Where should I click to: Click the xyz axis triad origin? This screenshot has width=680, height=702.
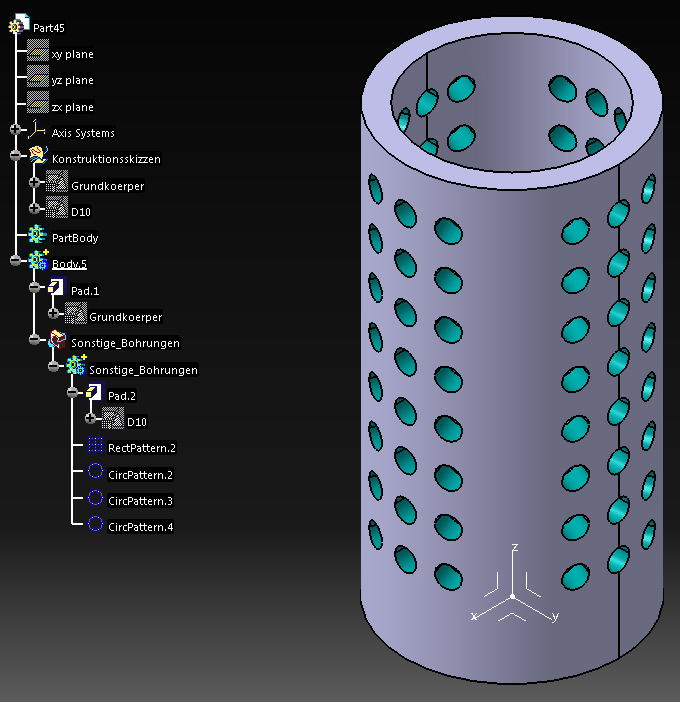pos(513,596)
